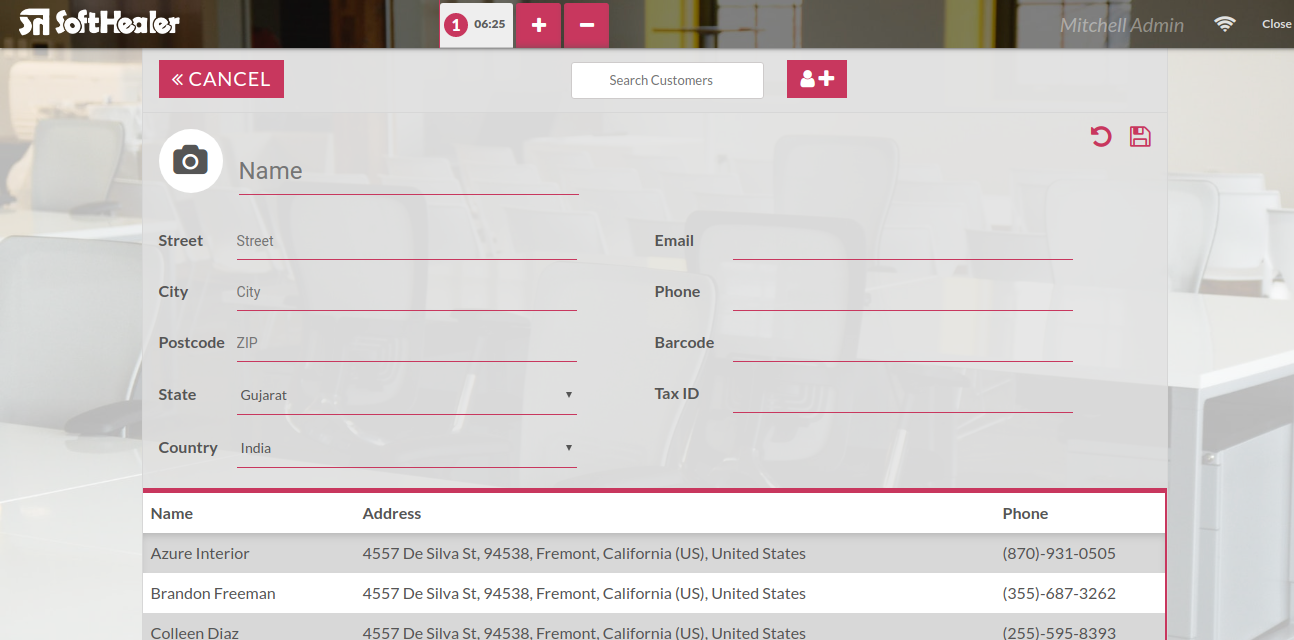Click the Email input field
Screen dimensions: 1294x640
coord(903,241)
